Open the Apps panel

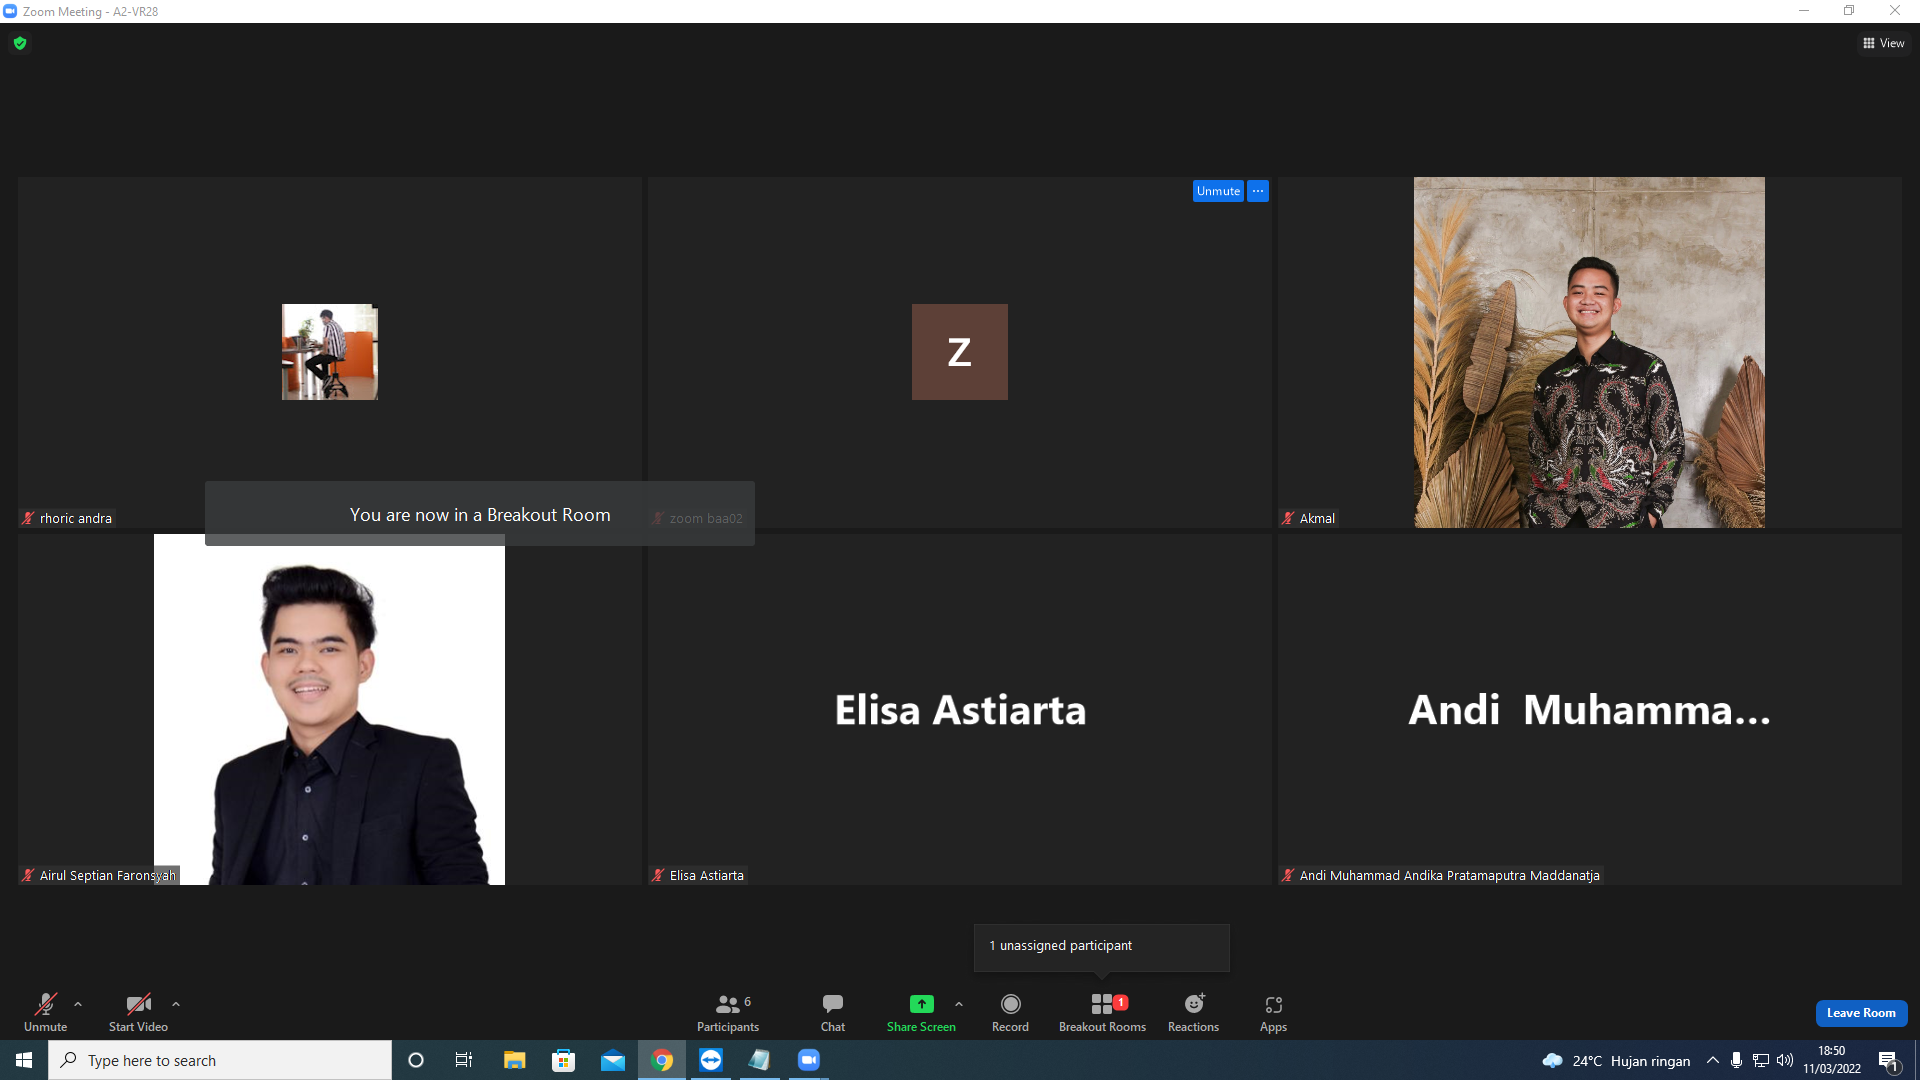click(1273, 1012)
